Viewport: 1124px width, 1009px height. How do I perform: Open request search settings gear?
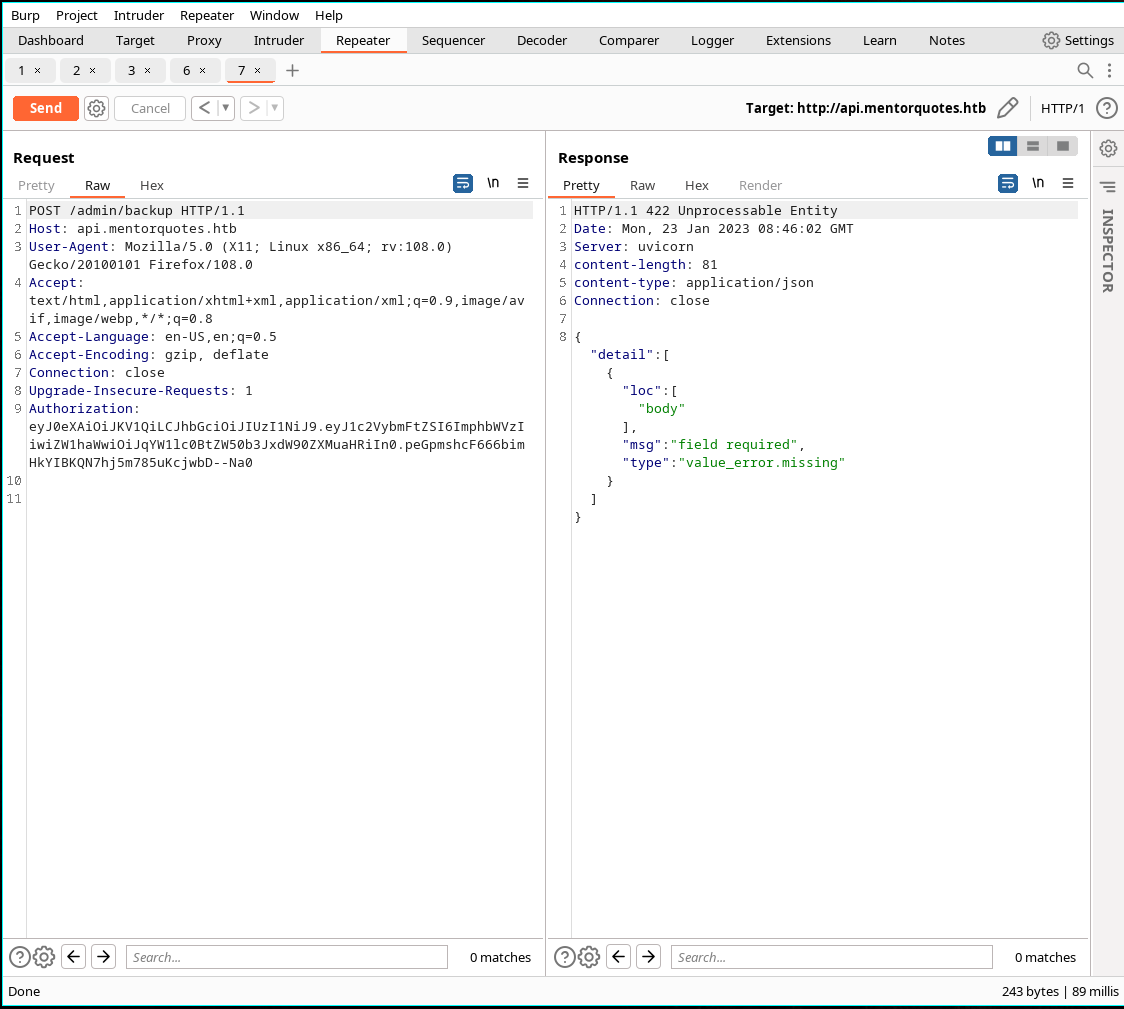(44, 957)
